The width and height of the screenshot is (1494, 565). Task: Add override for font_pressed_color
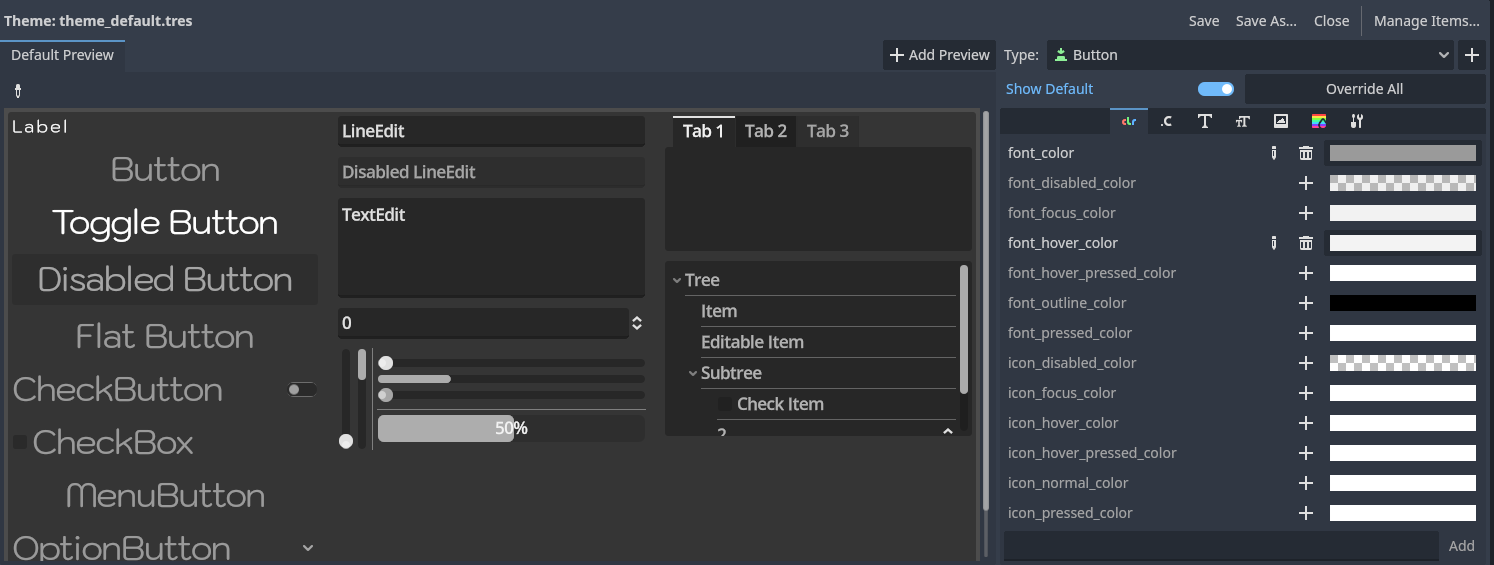coord(1305,333)
